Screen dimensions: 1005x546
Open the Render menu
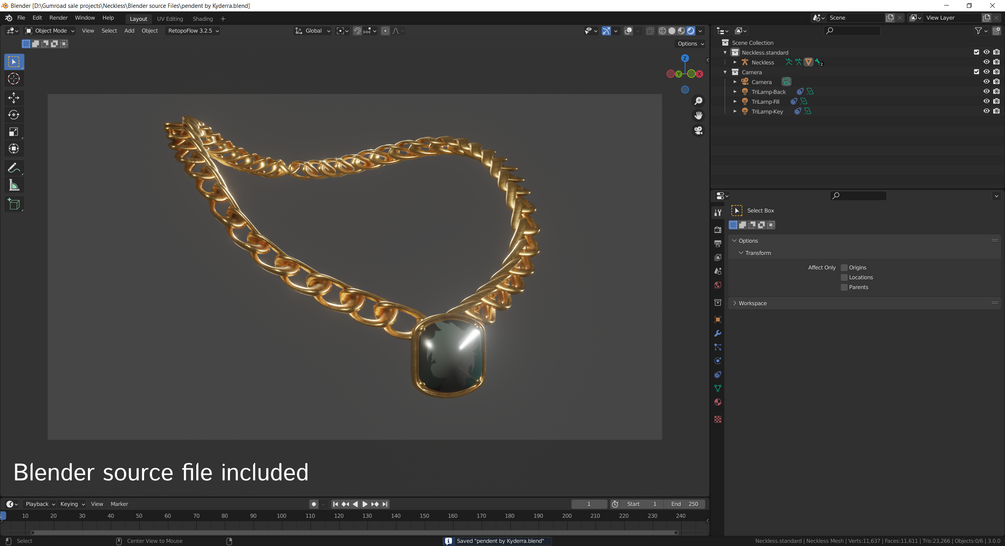(58, 18)
